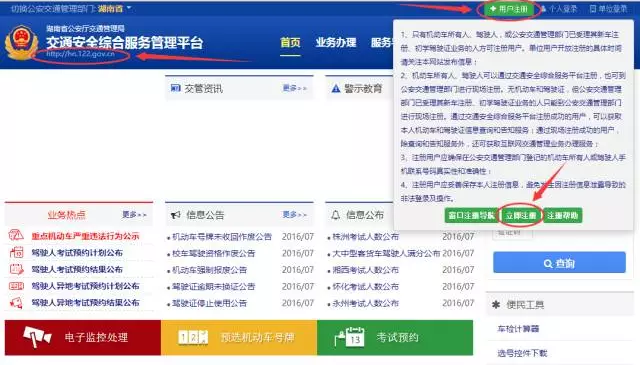
Task: Expand 更多>> in 交管资讯 section
Action: (295, 88)
